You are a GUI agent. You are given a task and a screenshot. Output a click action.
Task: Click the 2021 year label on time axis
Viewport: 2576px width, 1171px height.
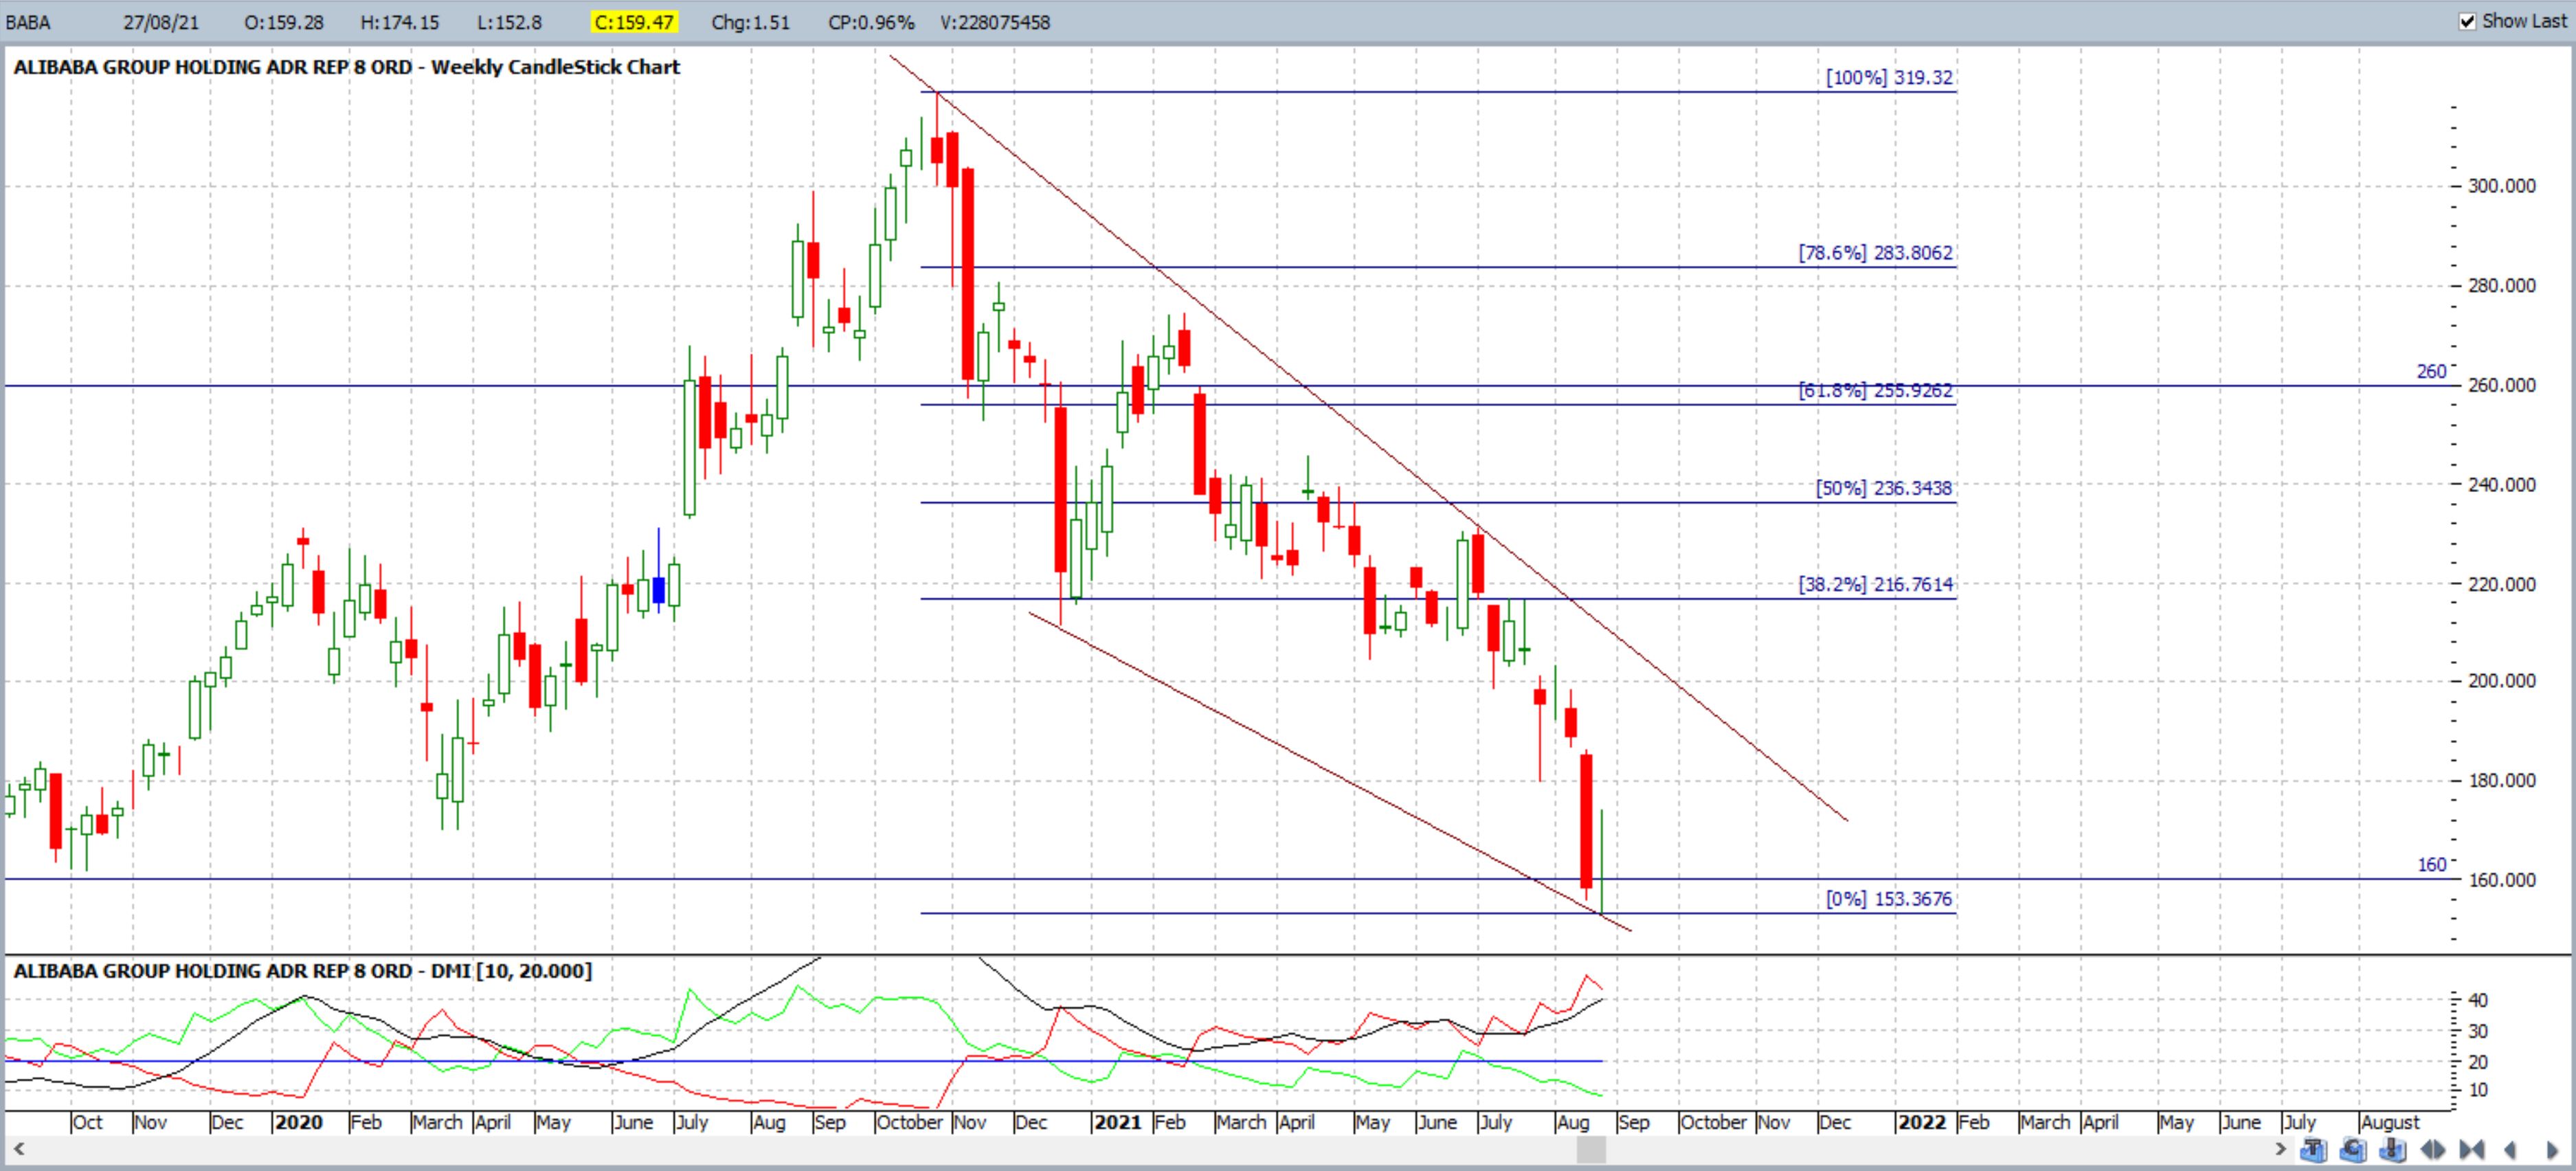pos(1118,1122)
